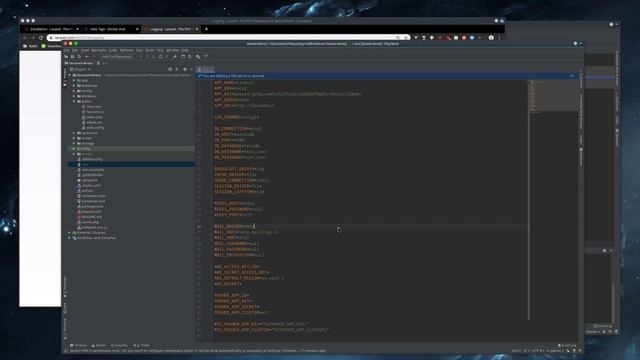Expand the resources folder

point(74,133)
